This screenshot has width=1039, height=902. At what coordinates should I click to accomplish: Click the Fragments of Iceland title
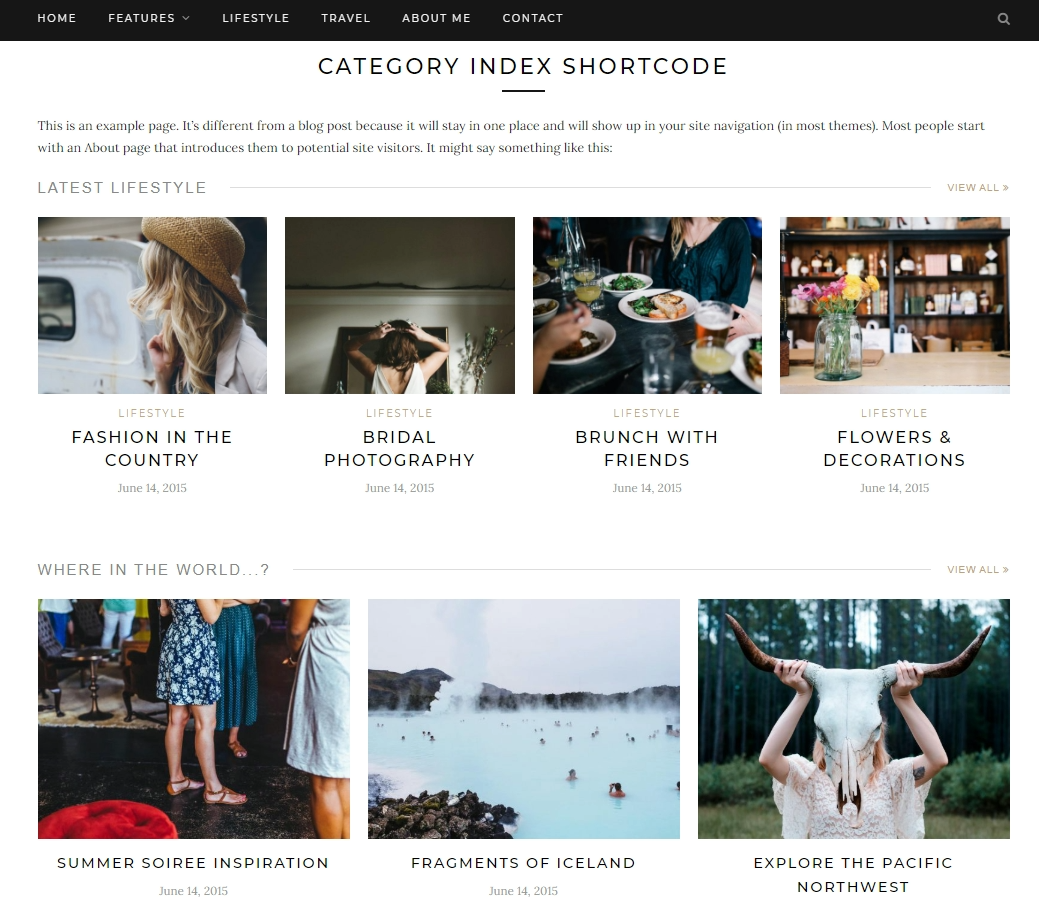[x=523, y=863]
